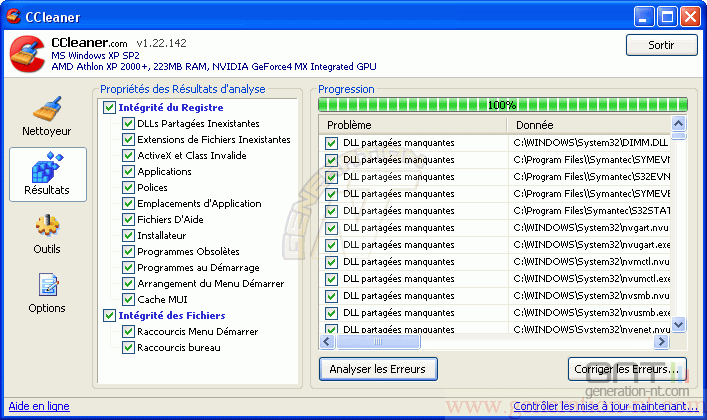707x420 pixels.
Task: Toggle ActiveX et Class Invalide checkbox
Action: [128, 156]
